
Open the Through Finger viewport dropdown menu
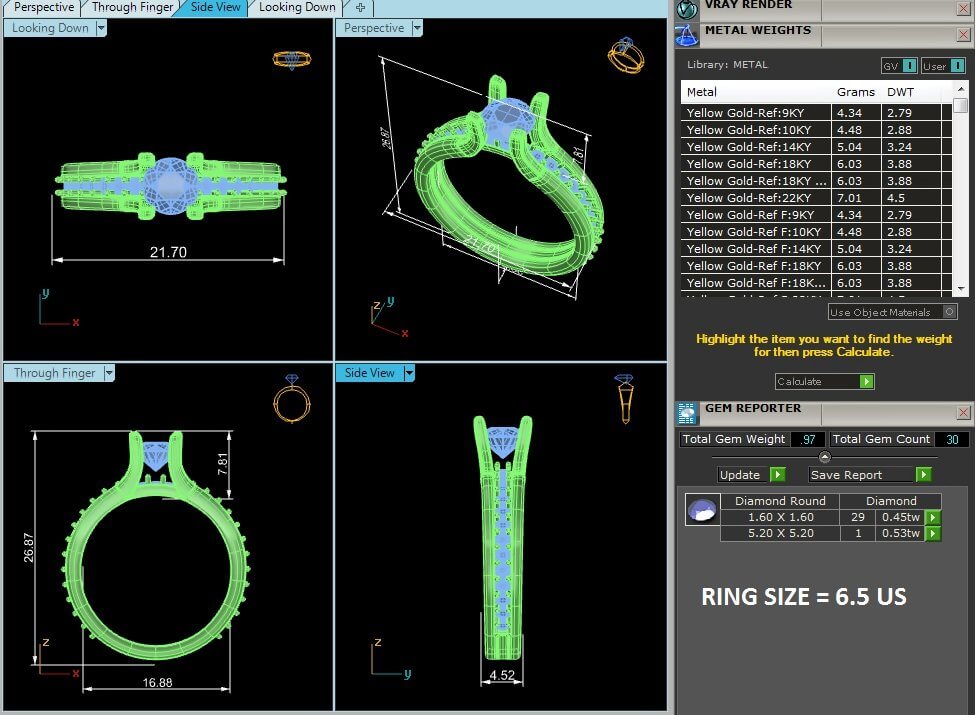tap(109, 373)
